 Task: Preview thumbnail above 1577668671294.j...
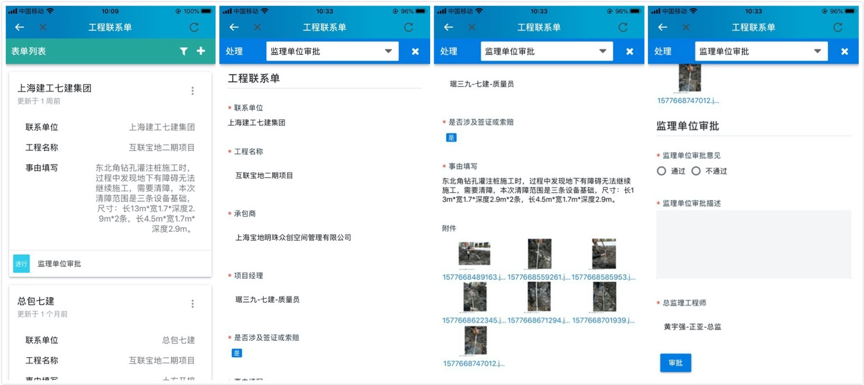coord(539,297)
